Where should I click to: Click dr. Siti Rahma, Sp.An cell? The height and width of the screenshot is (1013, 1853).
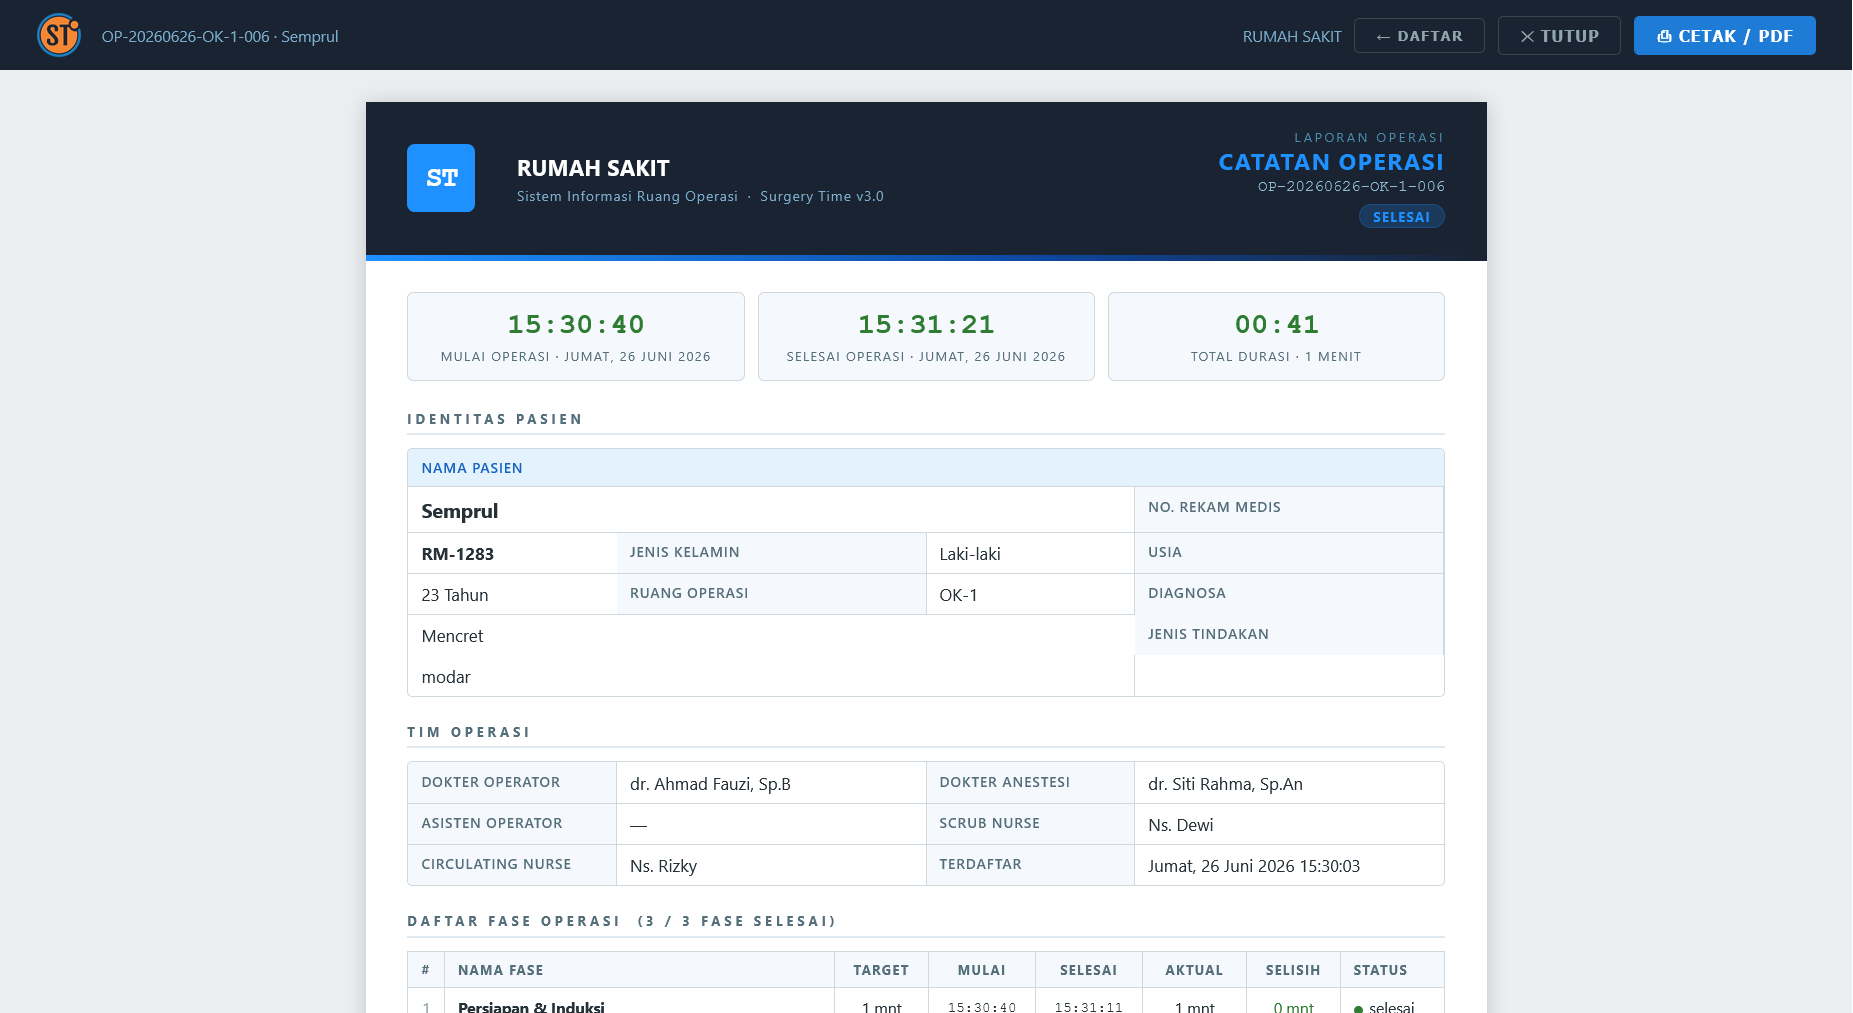pos(1289,783)
